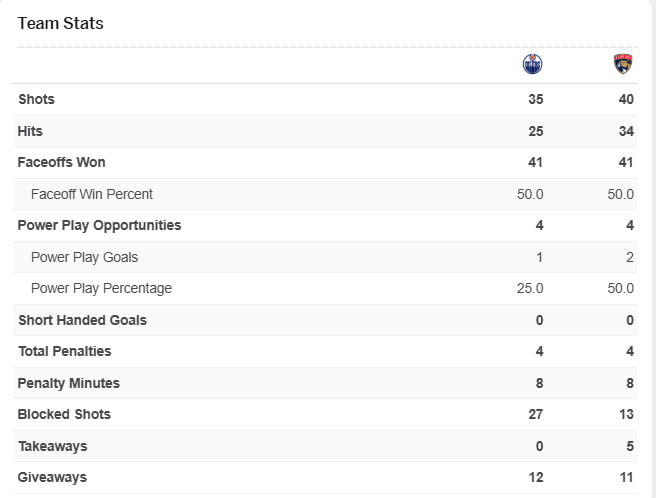Image resolution: width=656 pixels, height=498 pixels.
Task: Click the Power Play Opportunities label
Action: [x=99, y=225]
